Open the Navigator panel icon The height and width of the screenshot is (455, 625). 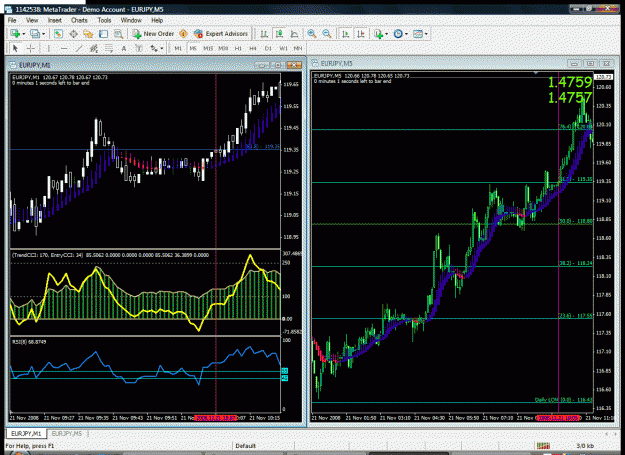[x=88, y=34]
